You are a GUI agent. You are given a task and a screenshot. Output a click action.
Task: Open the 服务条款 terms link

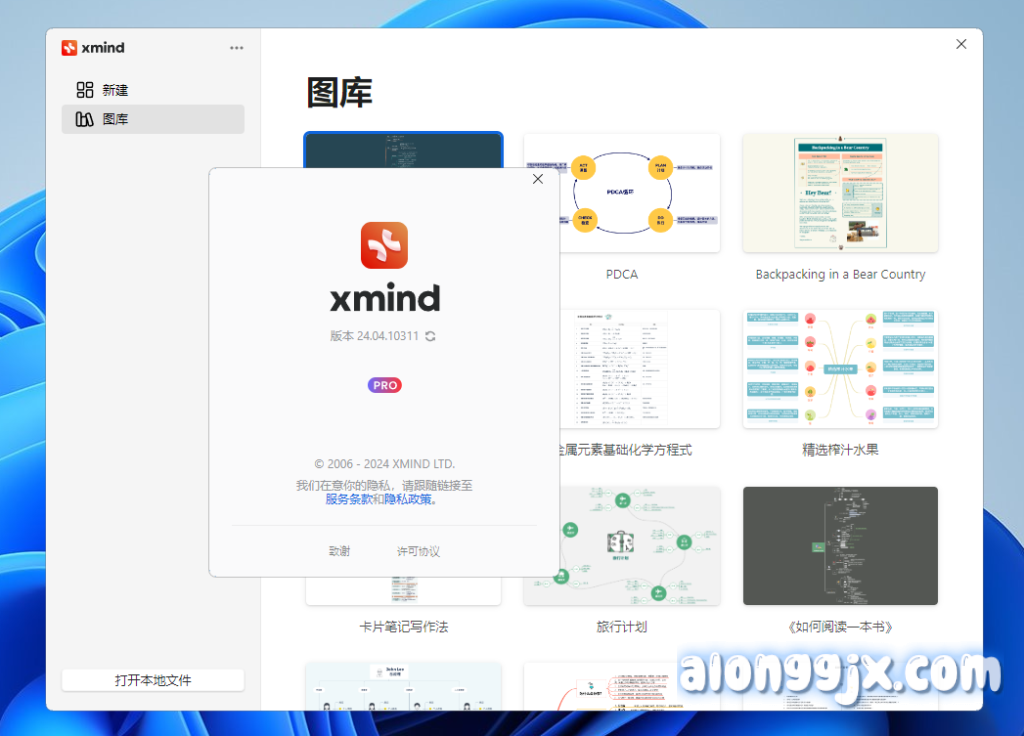(348, 499)
